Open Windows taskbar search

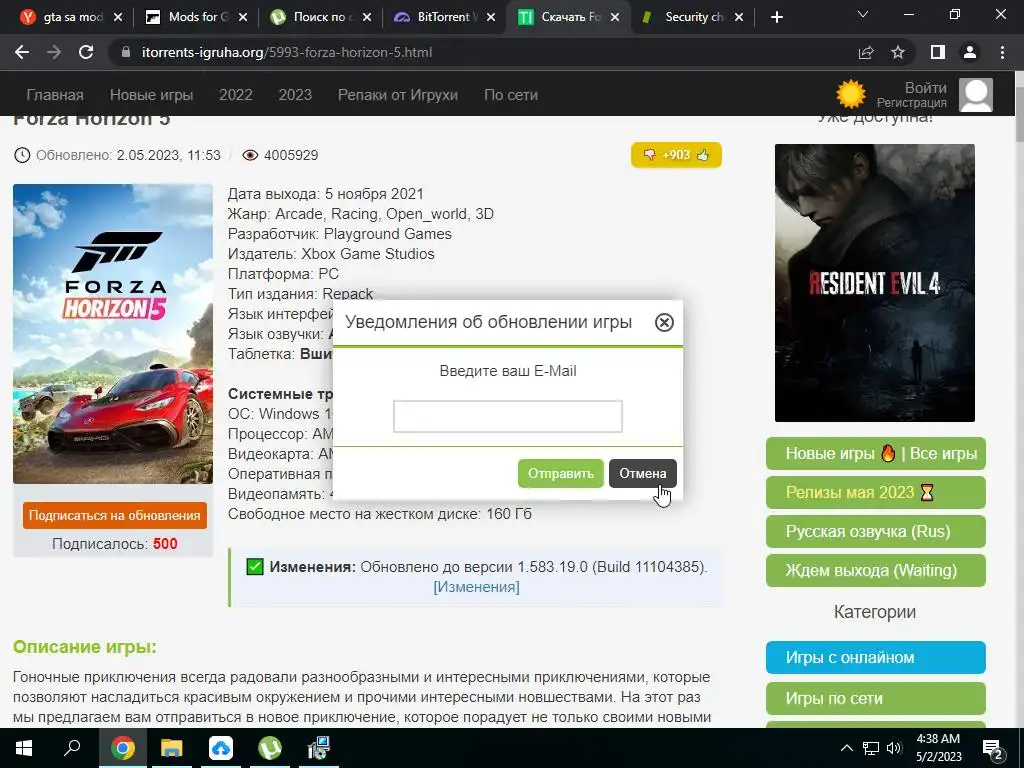[72, 748]
